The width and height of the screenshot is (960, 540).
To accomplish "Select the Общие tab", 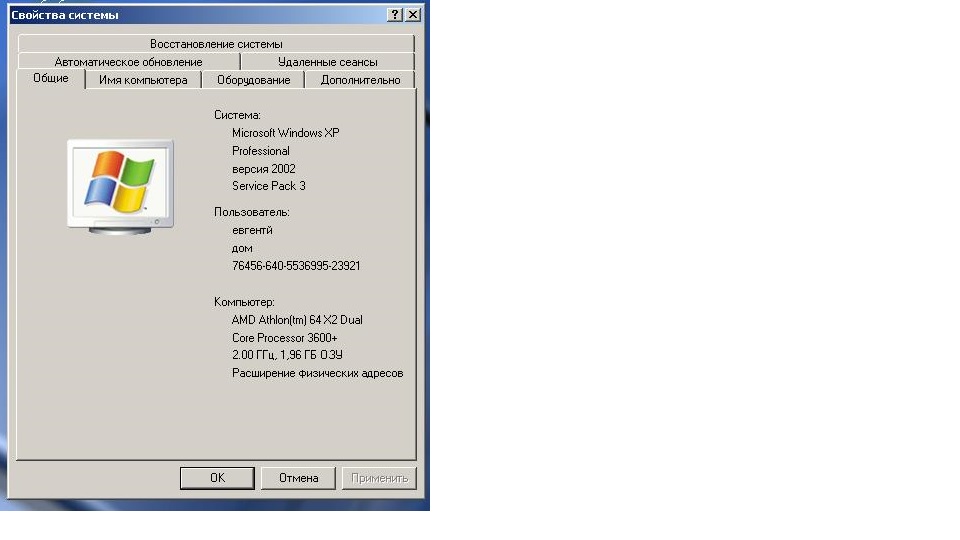I will 51,78.
